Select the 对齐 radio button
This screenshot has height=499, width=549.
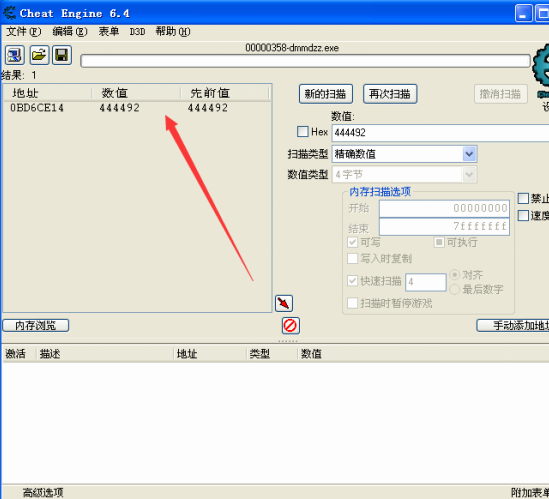point(454,275)
